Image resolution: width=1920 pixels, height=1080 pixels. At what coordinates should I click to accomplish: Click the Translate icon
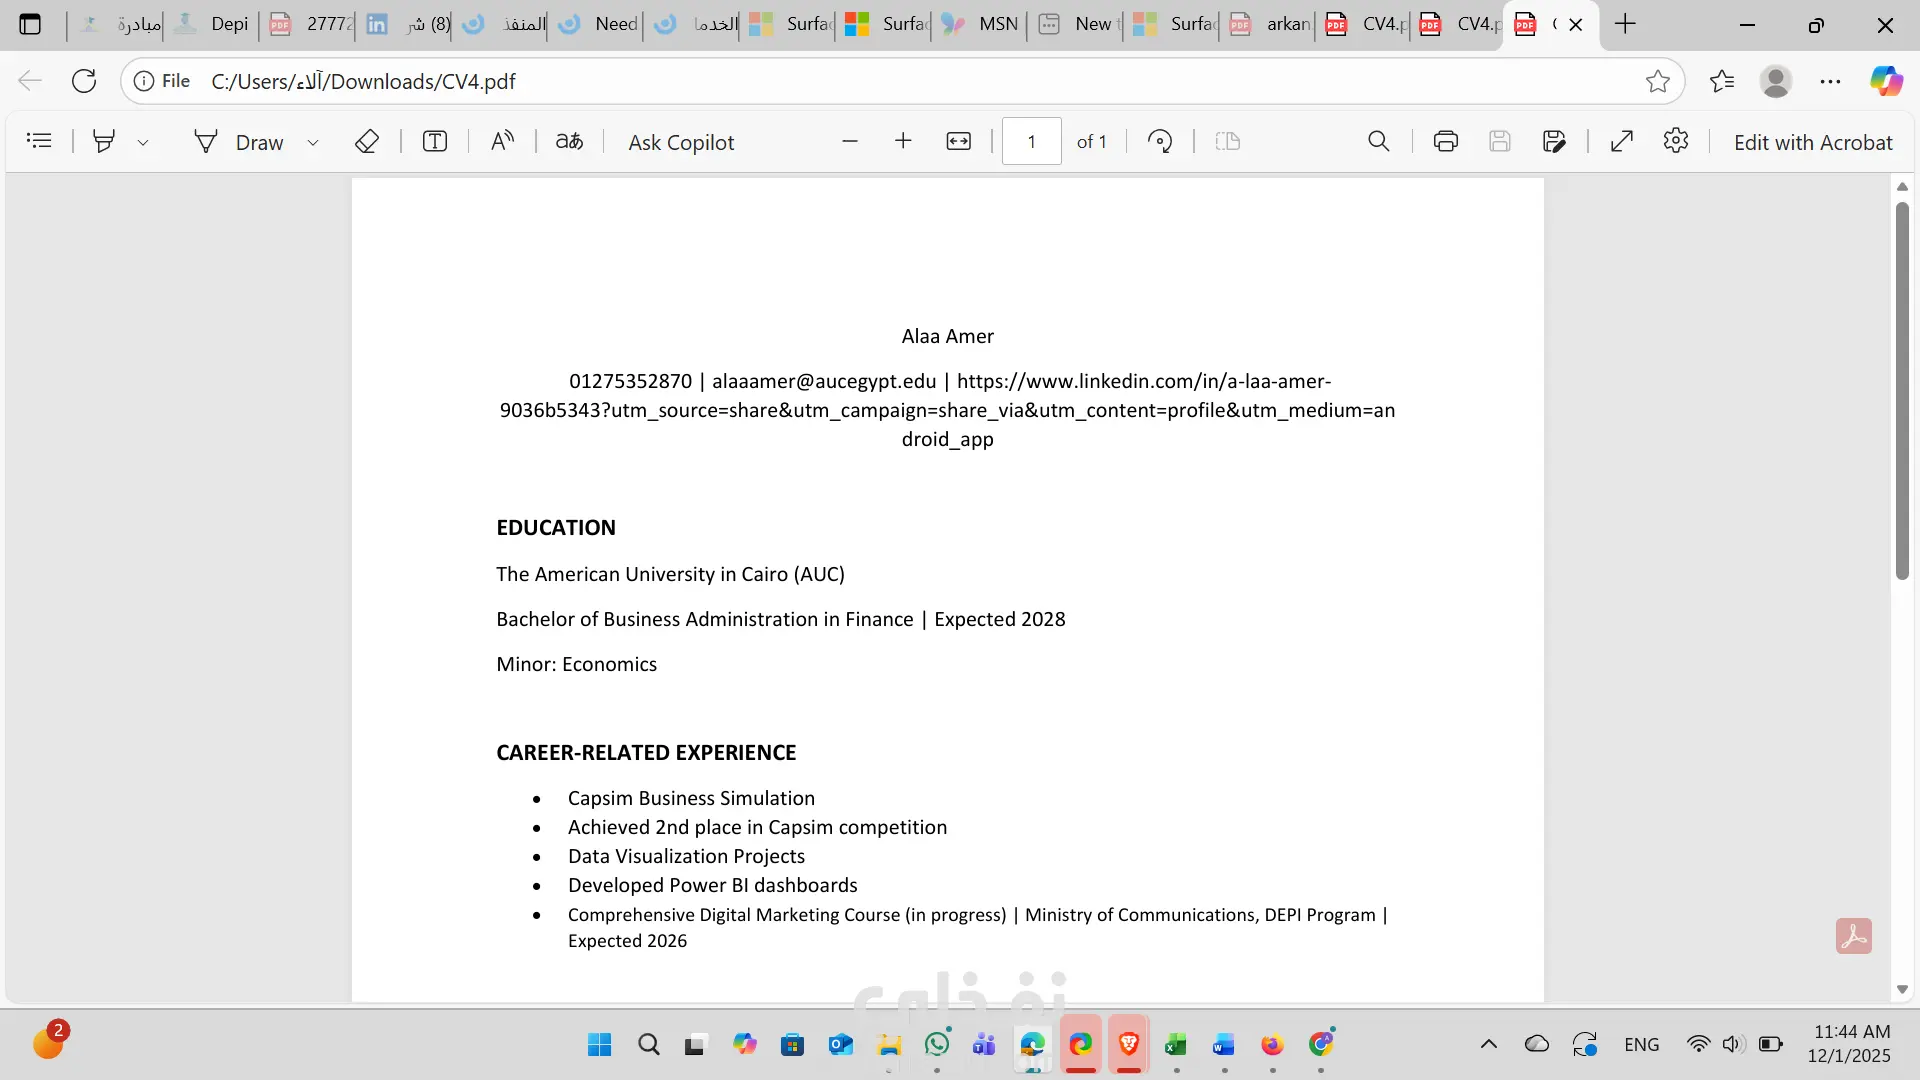[x=569, y=141]
